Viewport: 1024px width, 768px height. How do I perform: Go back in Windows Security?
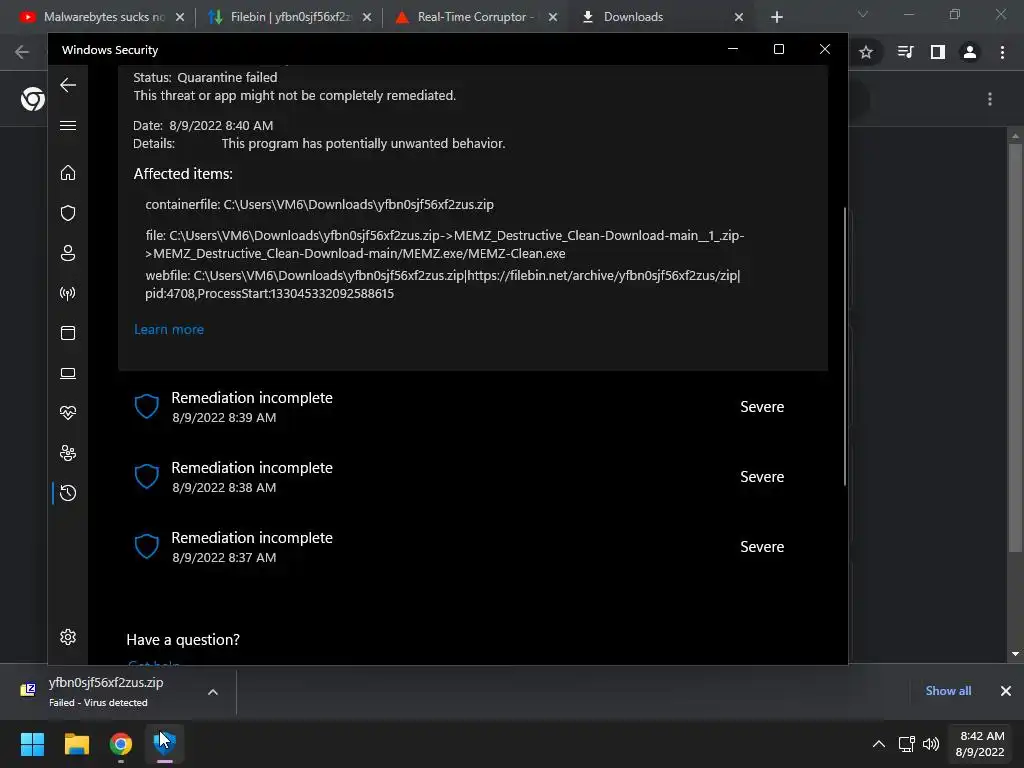(68, 85)
